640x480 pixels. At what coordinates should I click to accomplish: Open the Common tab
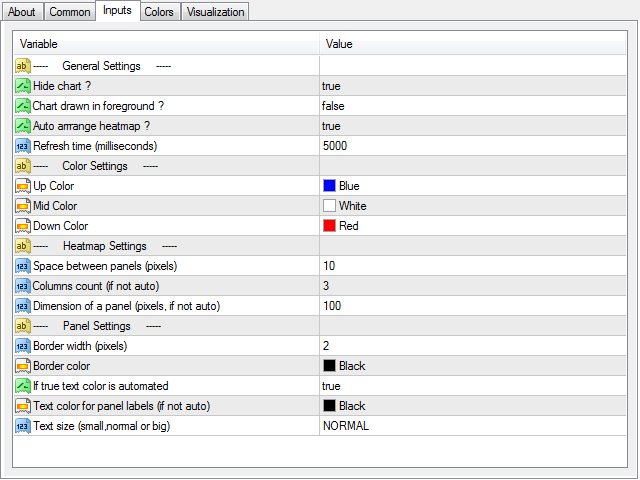coord(70,12)
